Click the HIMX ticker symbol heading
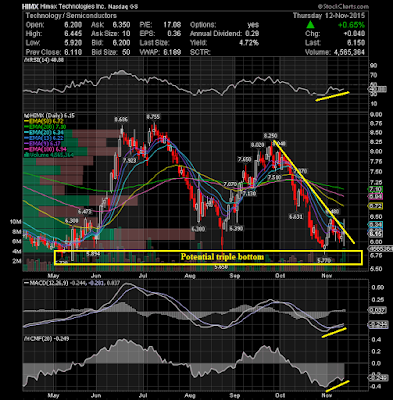 click(30, 6)
